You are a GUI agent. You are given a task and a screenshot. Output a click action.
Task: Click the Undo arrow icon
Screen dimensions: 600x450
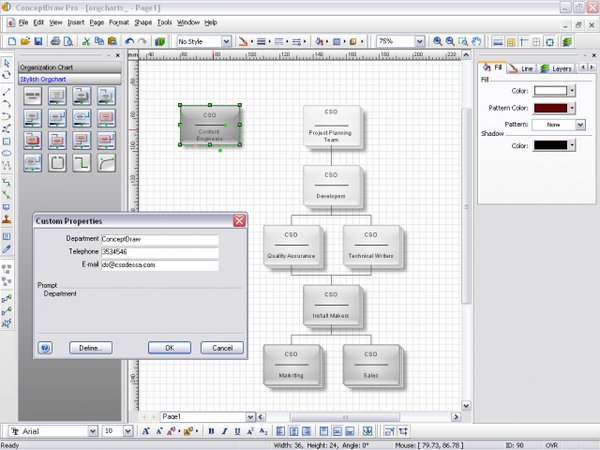(130, 42)
